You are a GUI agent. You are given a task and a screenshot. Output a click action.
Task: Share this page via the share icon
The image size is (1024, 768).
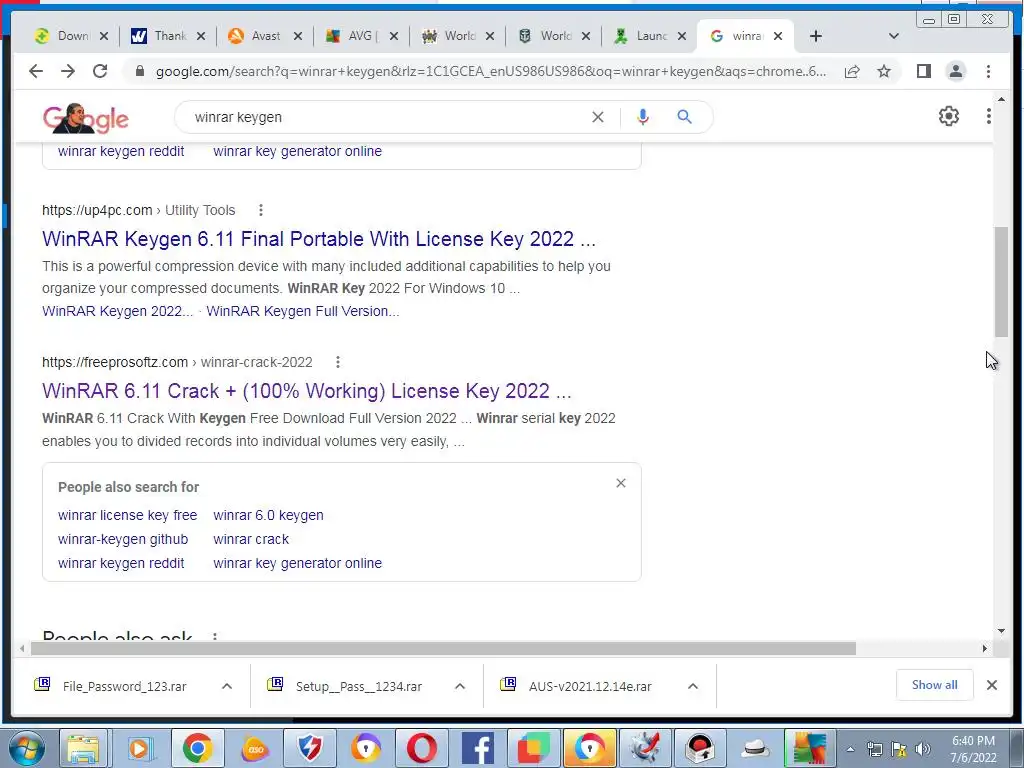(x=852, y=71)
